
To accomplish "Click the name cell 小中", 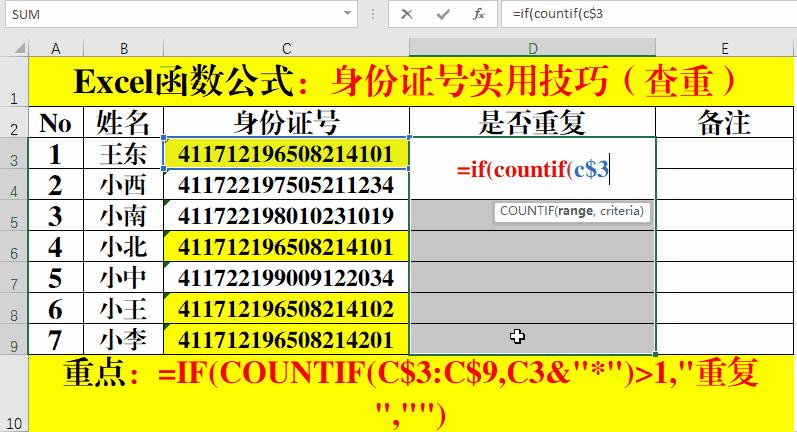I will pyautogui.click(x=124, y=277).
